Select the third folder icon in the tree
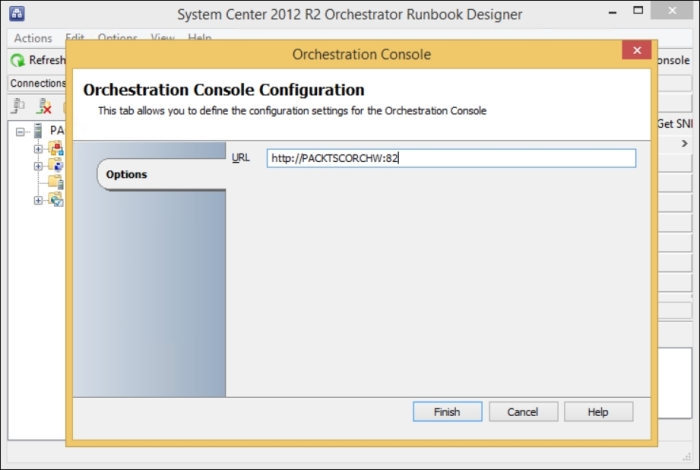Image resolution: width=700 pixels, height=470 pixels. [x=56, y=183]
